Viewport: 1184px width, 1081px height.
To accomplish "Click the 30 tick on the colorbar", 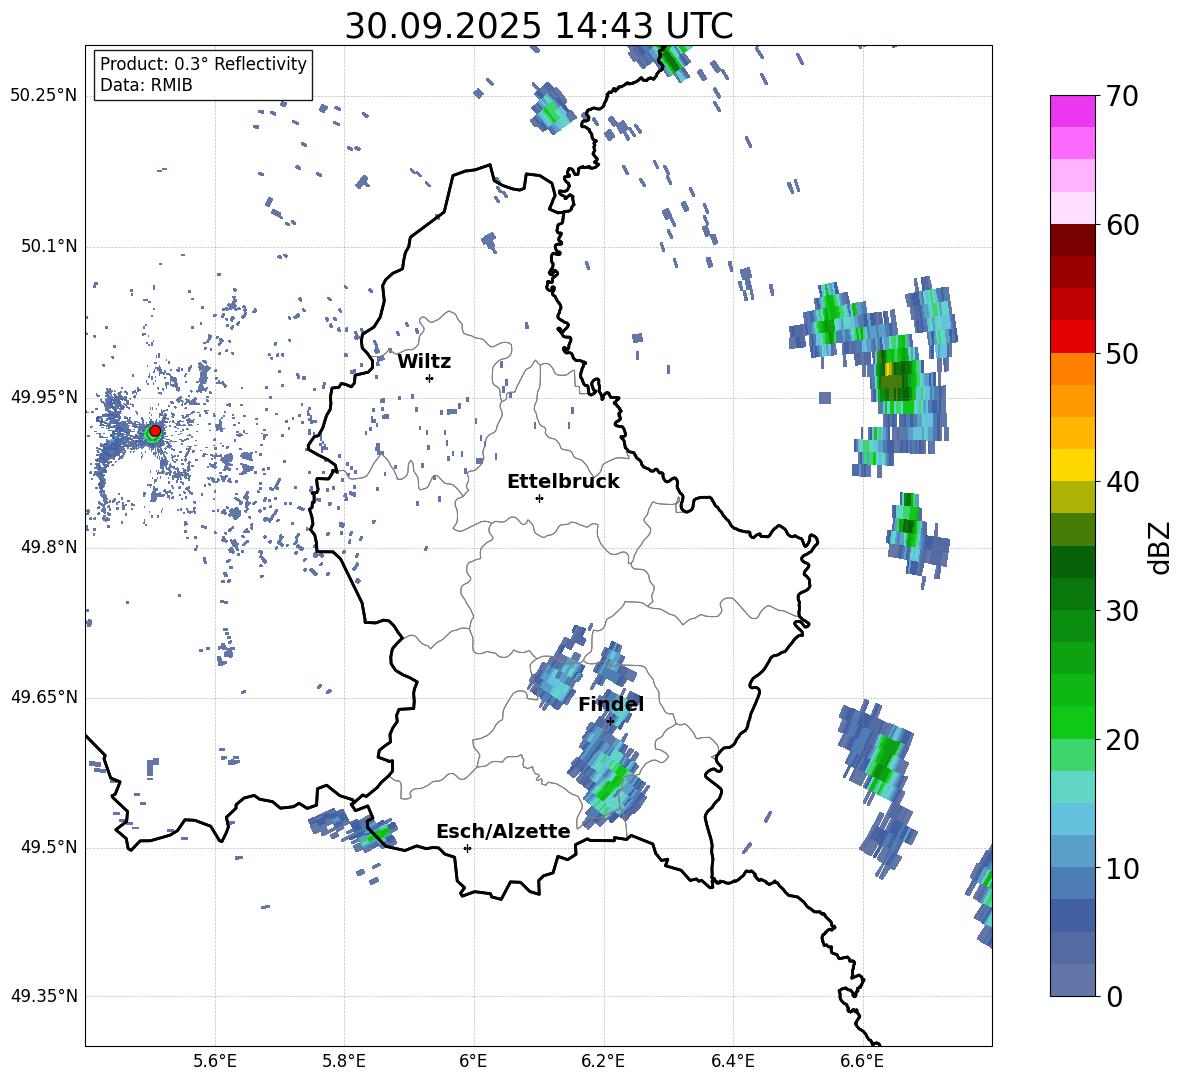I will click(1122, 611).
